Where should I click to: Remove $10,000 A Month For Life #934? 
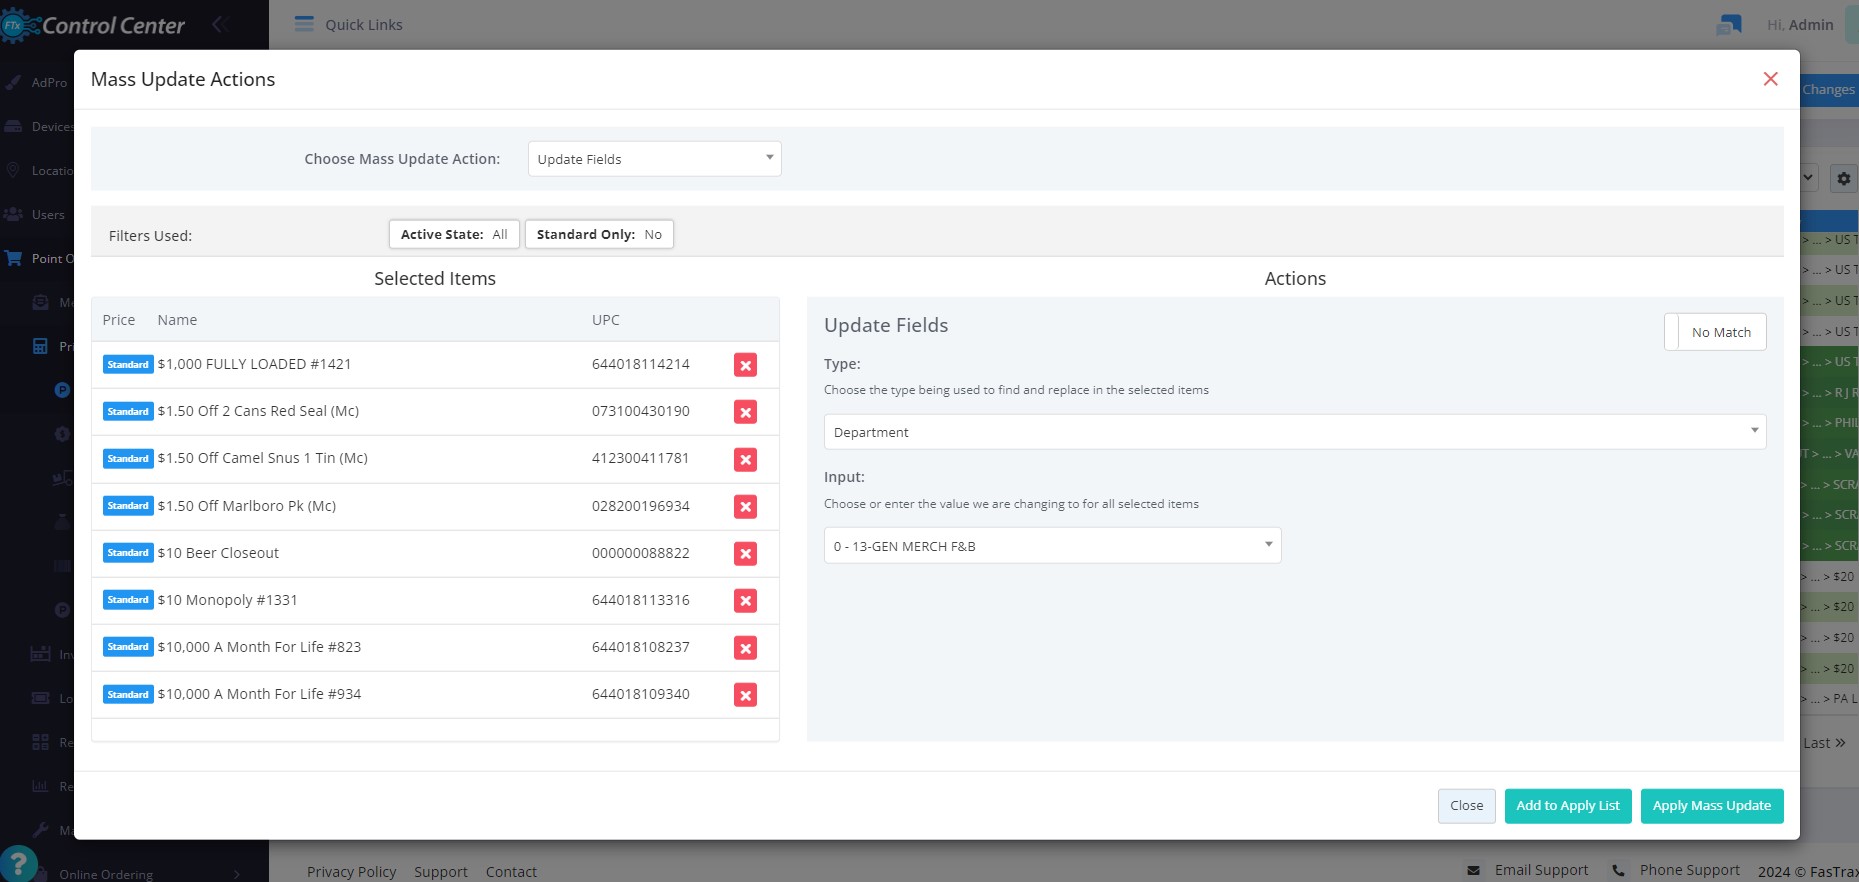click(745, 695)
